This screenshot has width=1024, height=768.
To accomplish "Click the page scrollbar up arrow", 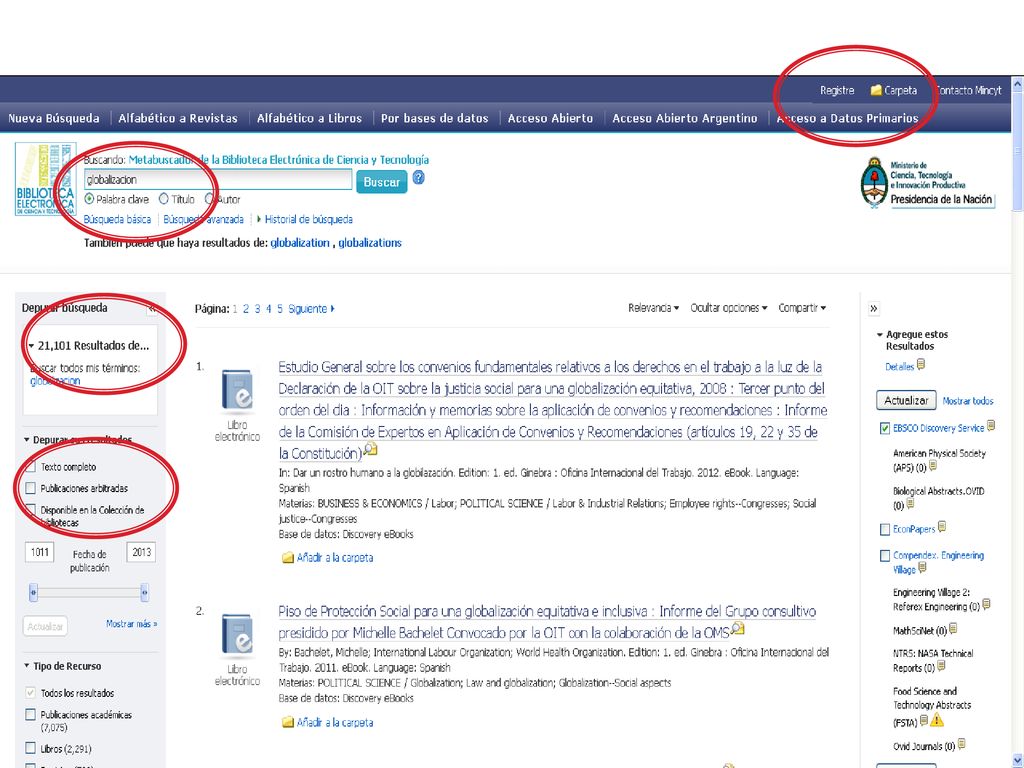I will tap(1017, 84).
